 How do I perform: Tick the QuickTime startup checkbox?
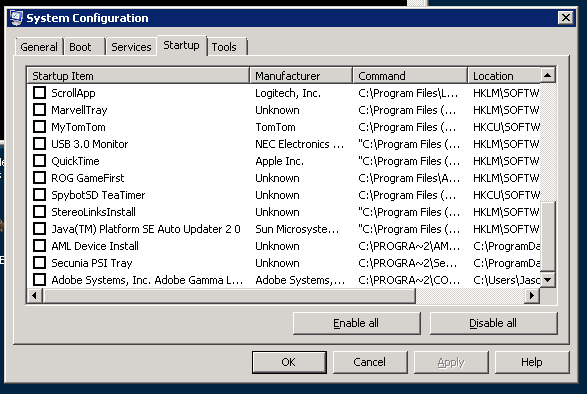pos(39,161)
